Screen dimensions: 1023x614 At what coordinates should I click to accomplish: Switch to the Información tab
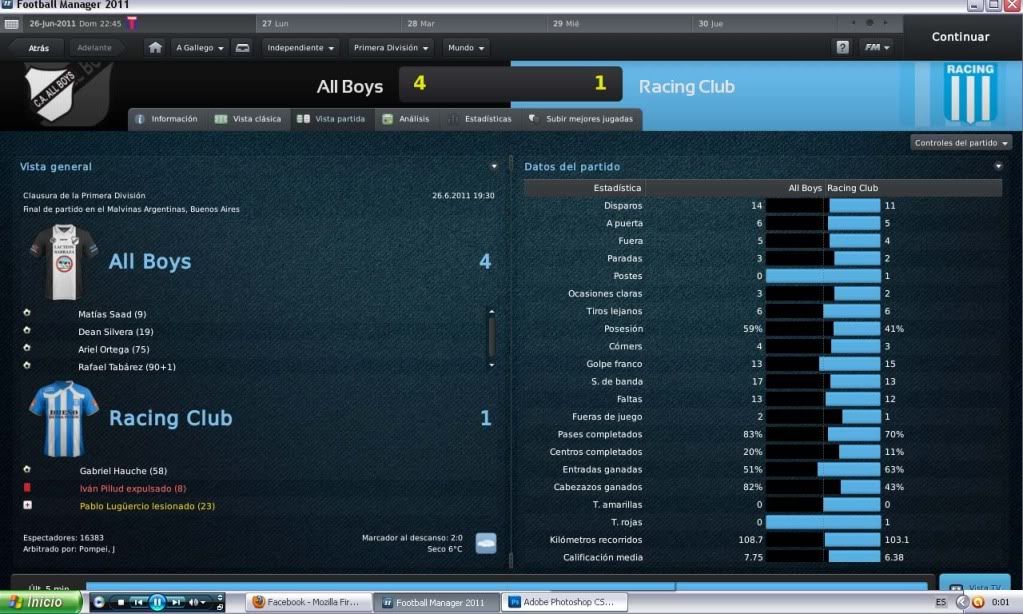(x=167, y=119)
